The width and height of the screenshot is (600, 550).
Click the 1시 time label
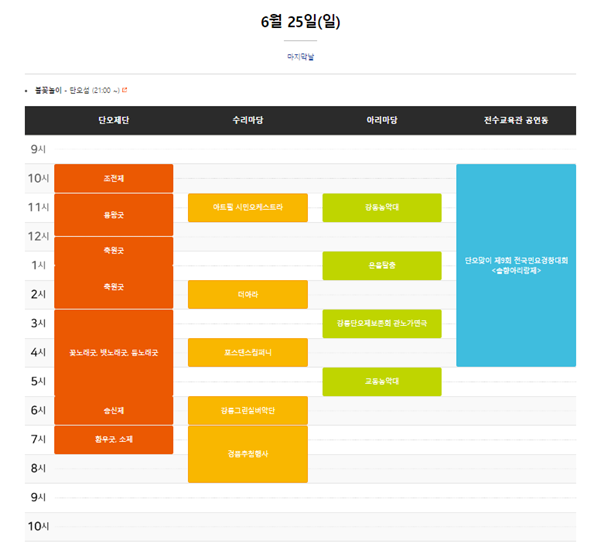[38, 265]
